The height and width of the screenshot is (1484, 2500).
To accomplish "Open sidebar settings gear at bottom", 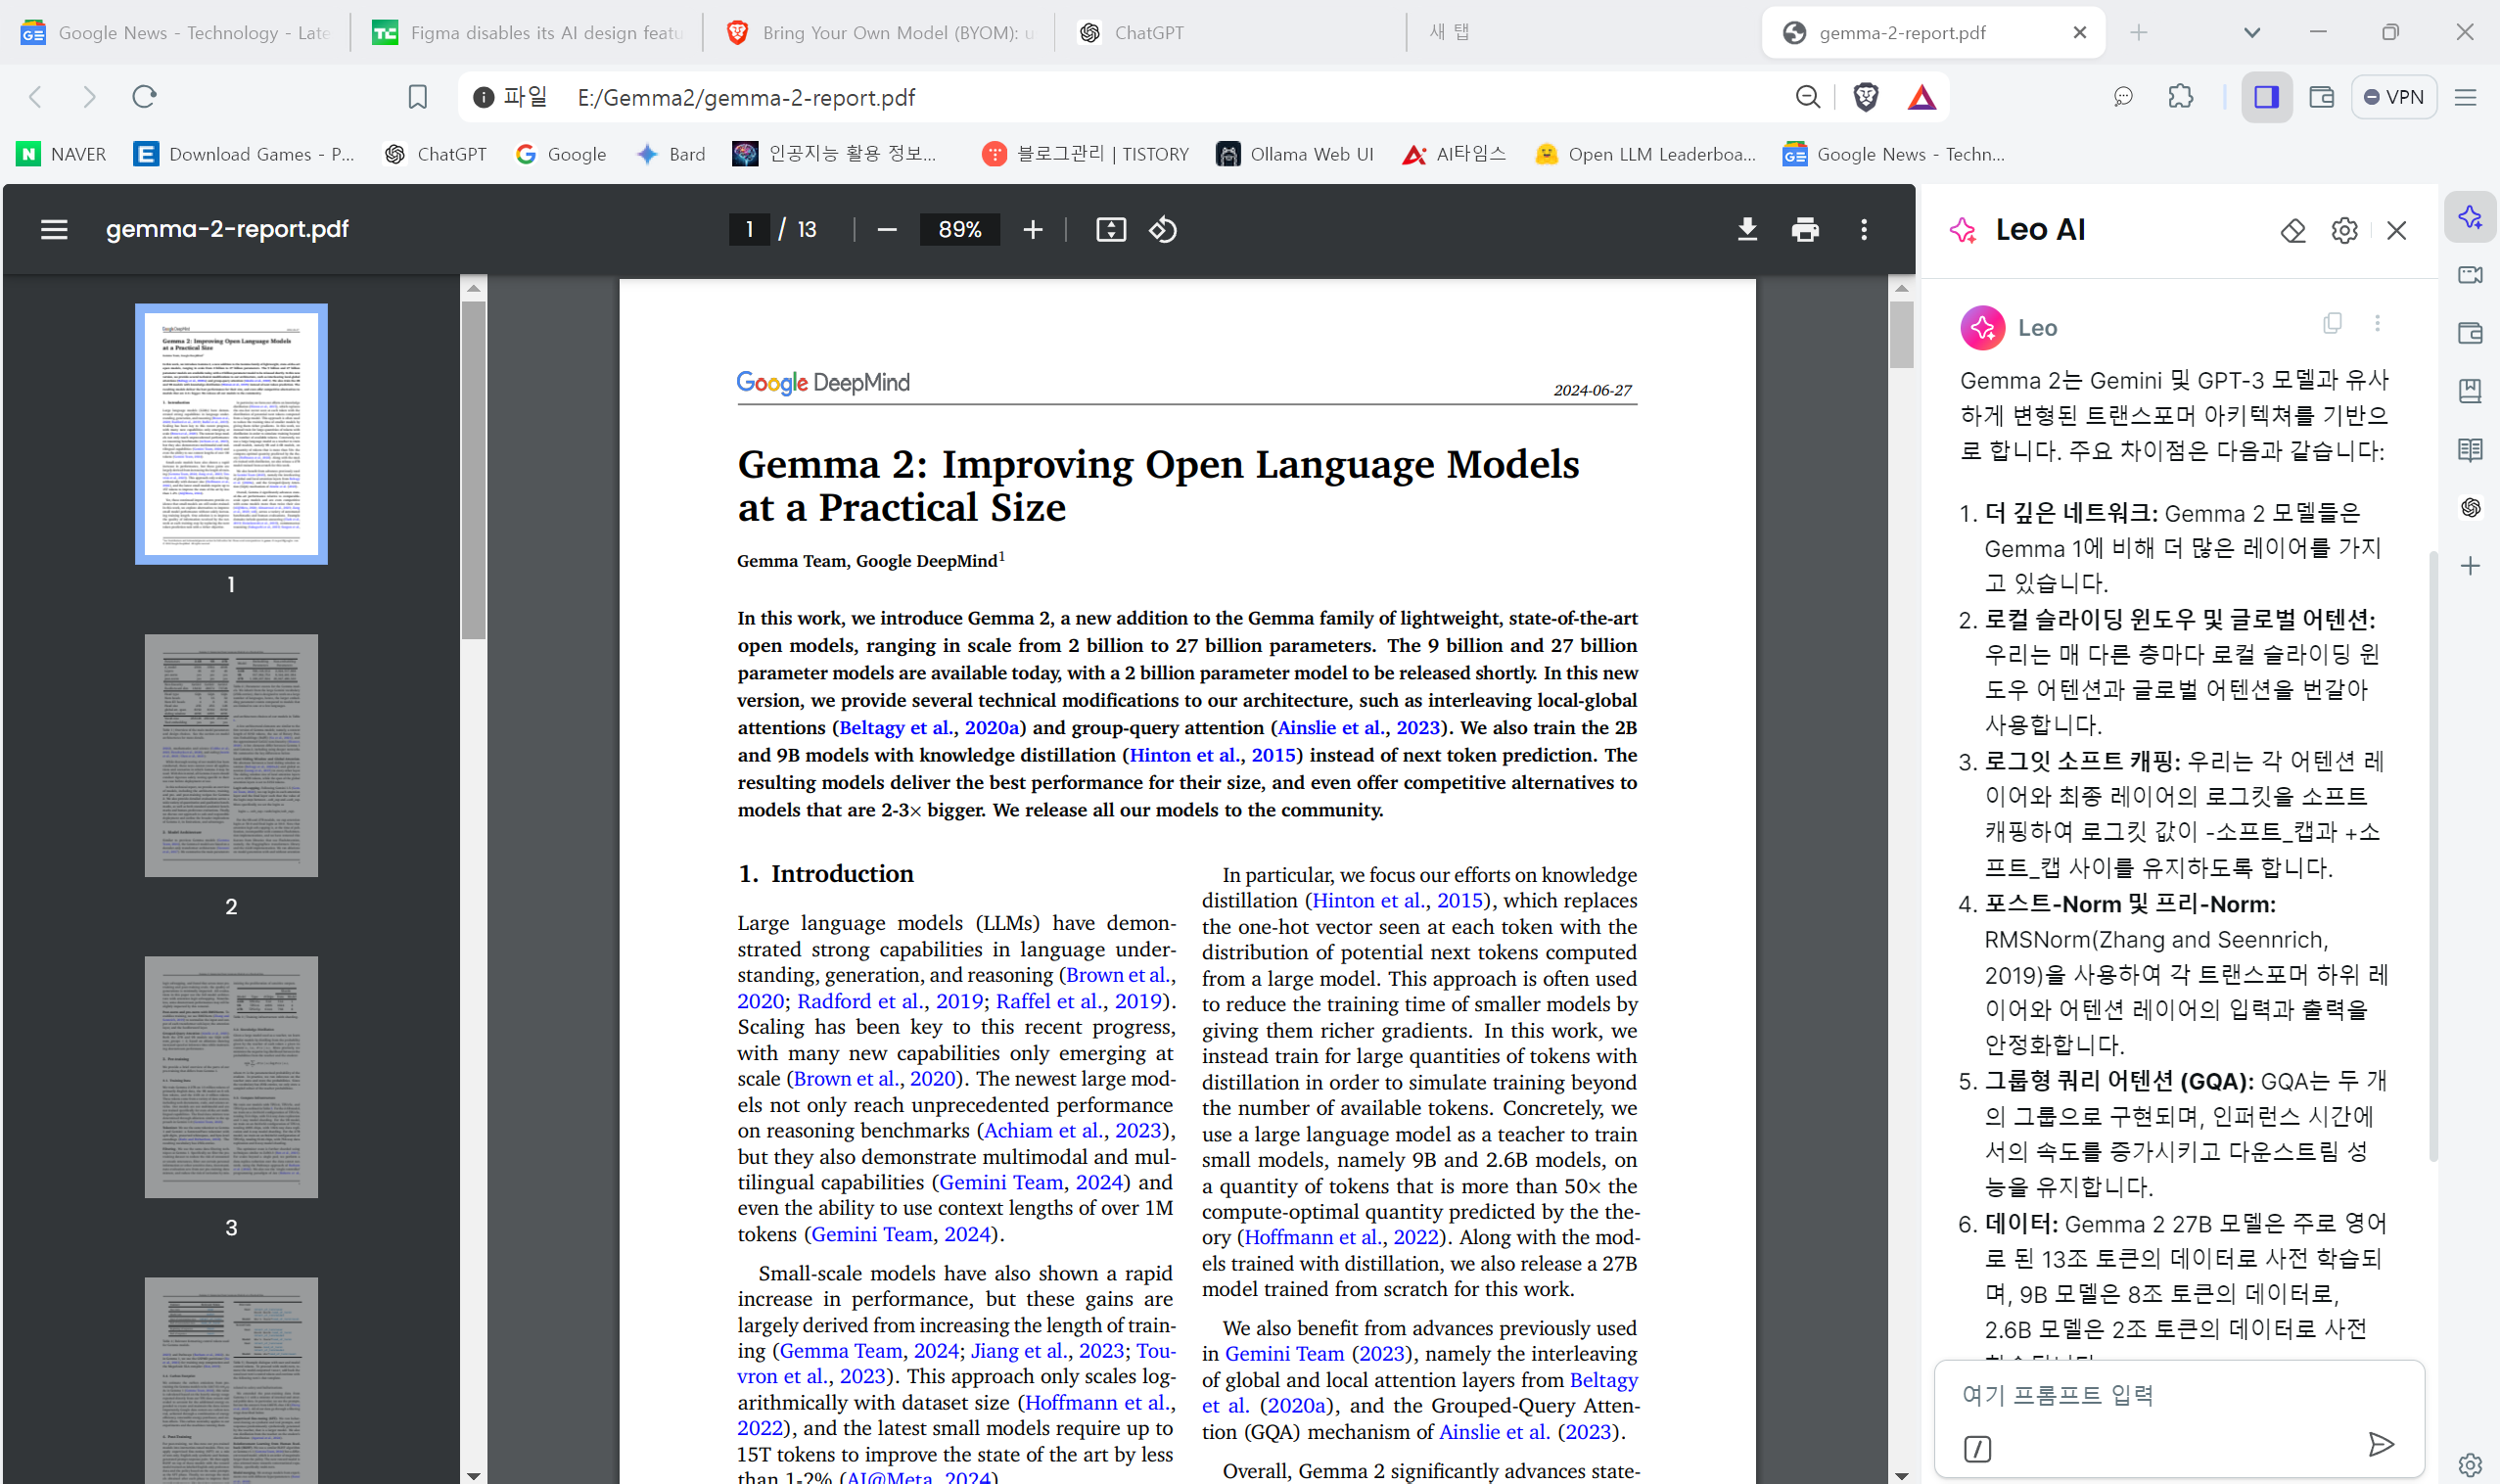I will tap(2470, 1464).
